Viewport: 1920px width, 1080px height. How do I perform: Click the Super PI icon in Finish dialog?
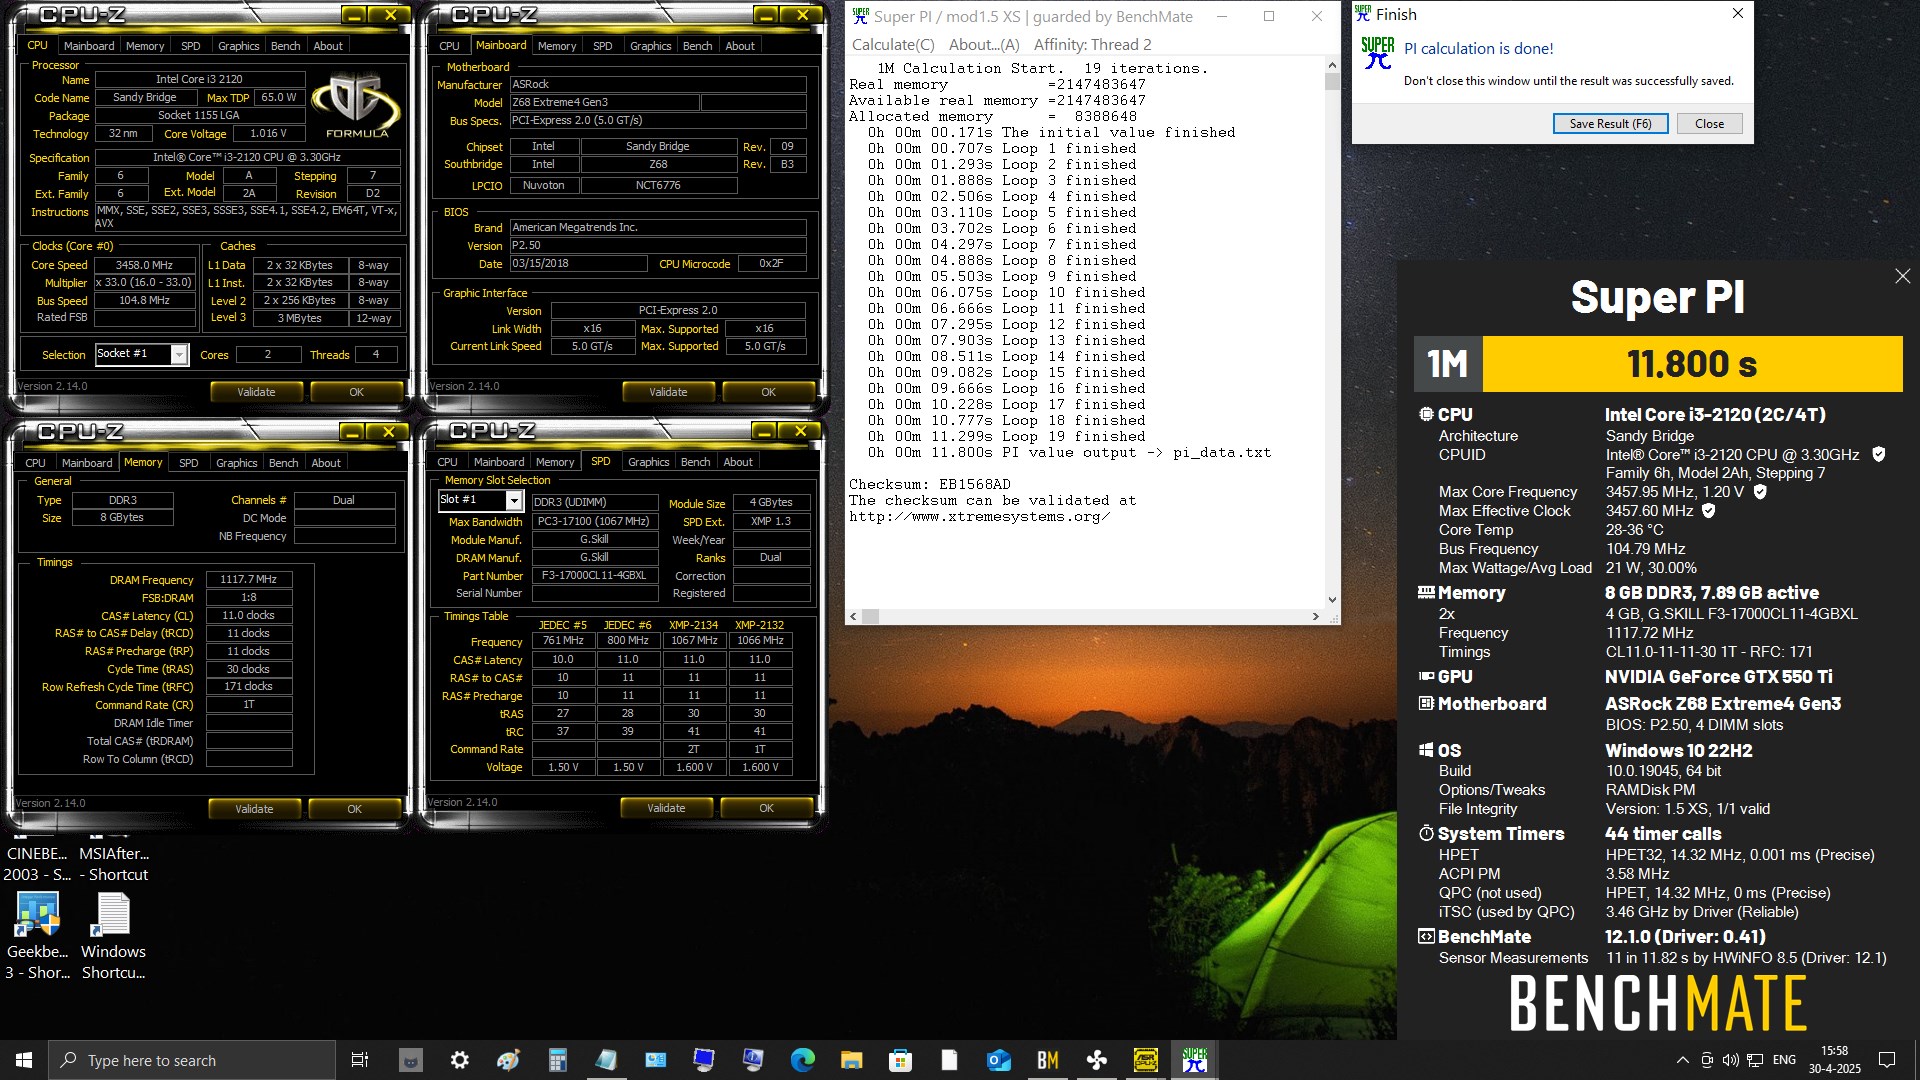pyautogui.click(x=1377, y=52)
